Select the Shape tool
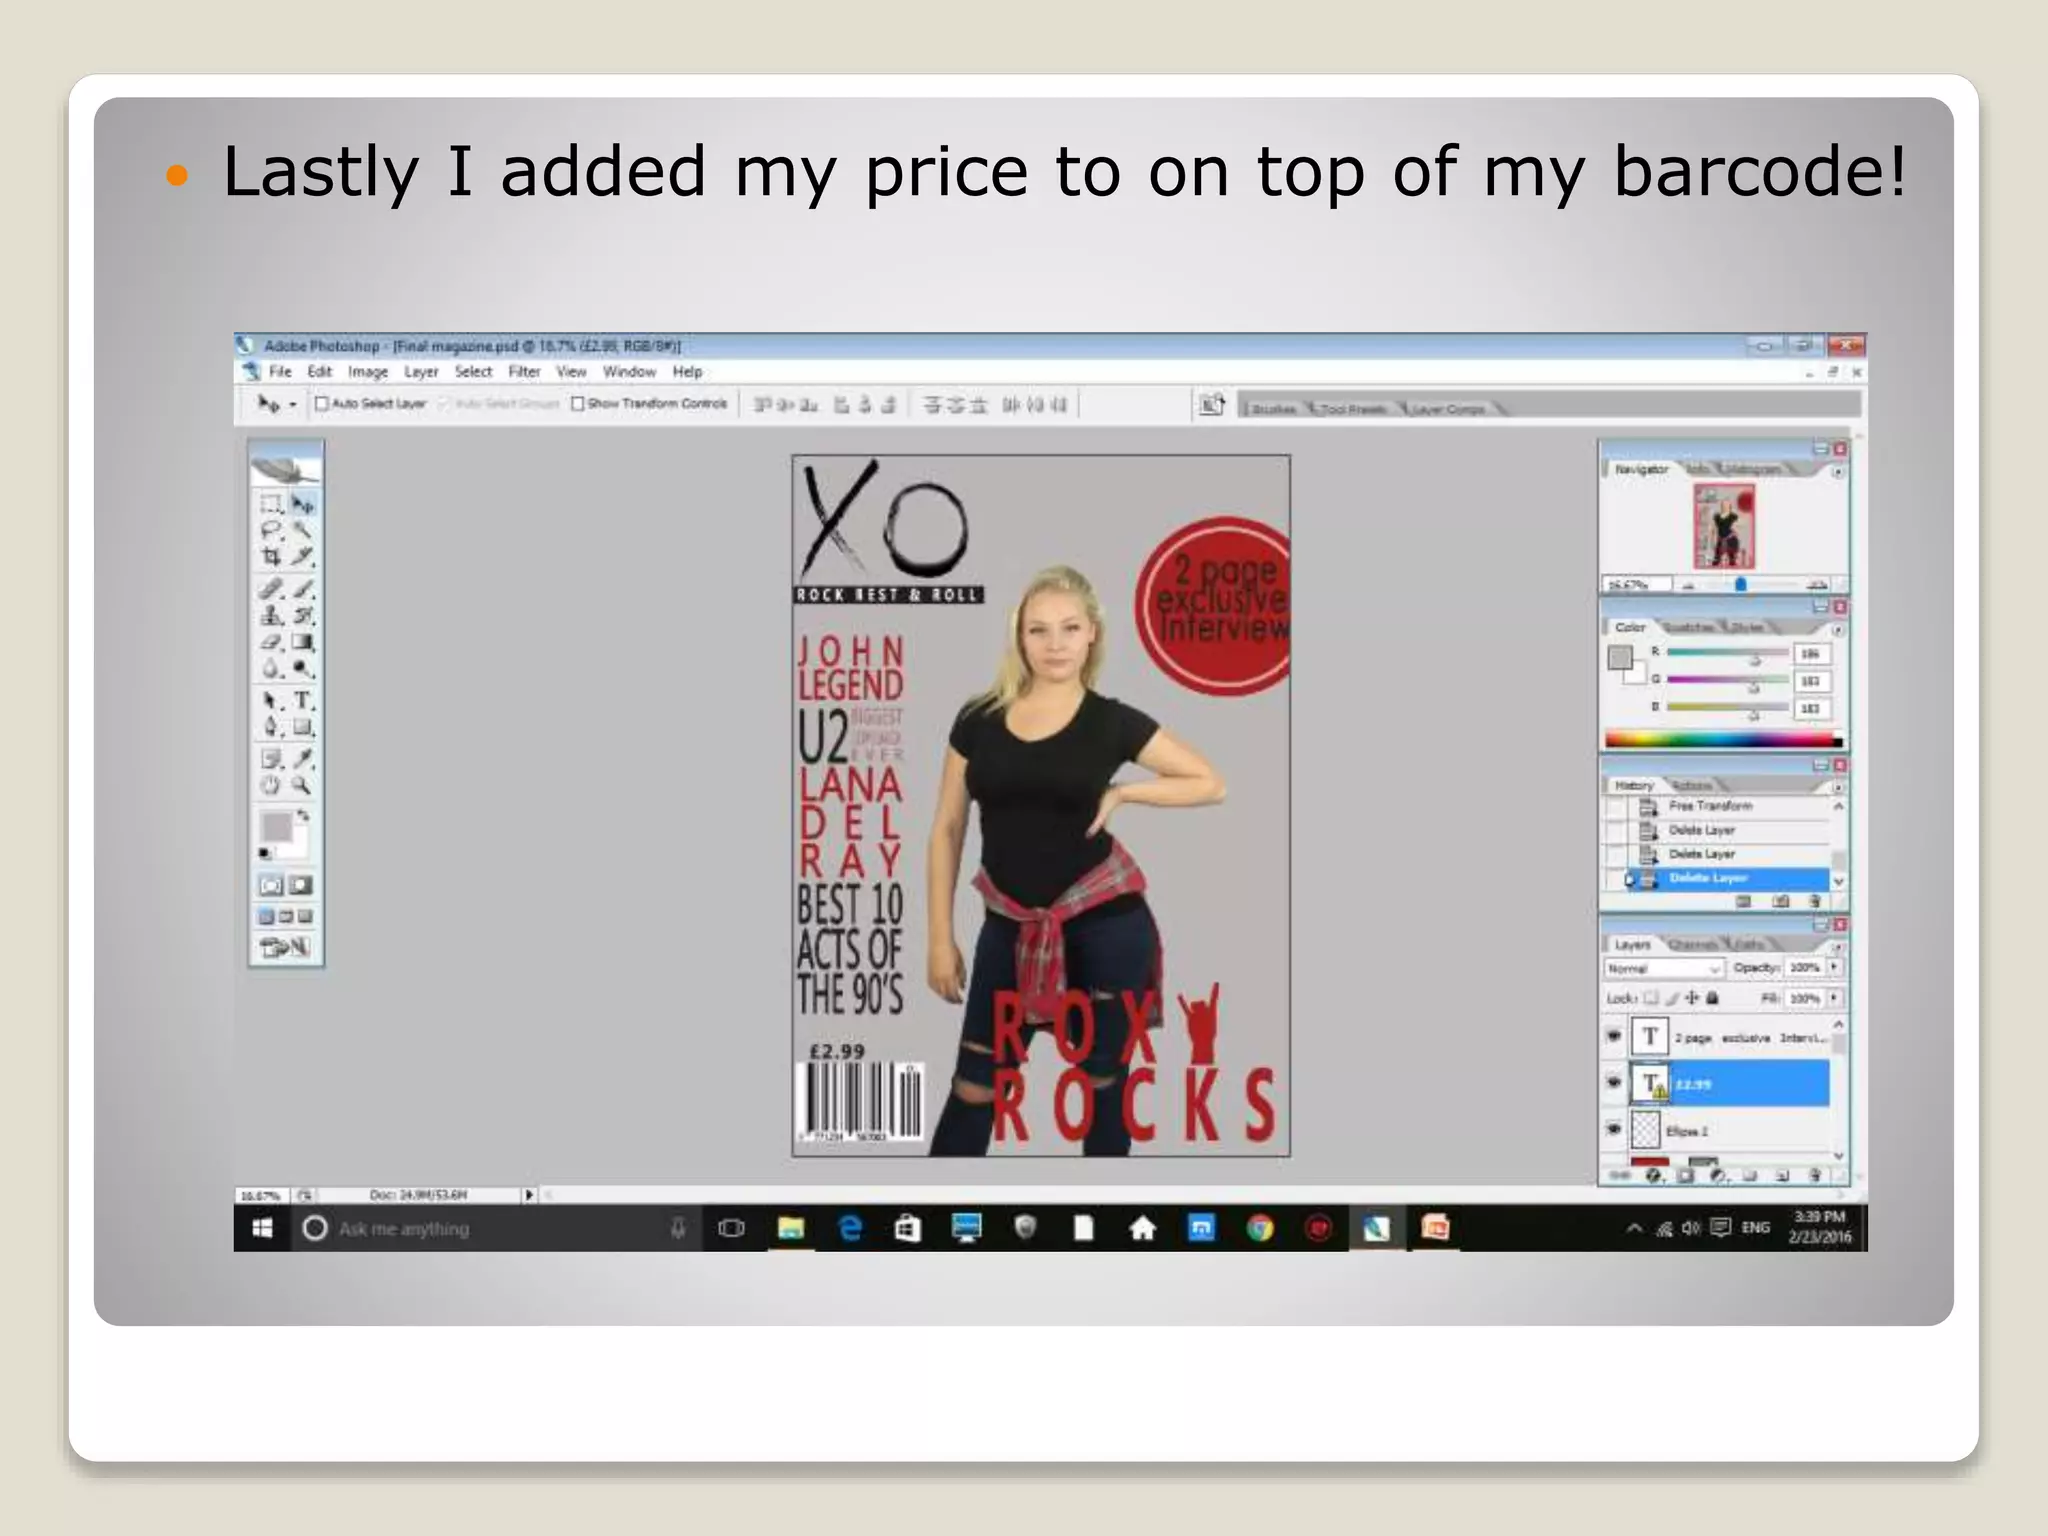This screenshot has height=1536, width=2048. 303,726
